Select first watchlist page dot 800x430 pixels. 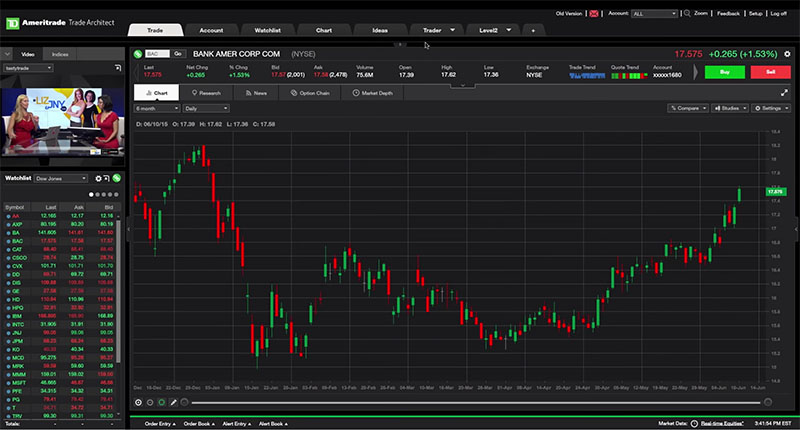click(x=91, y=194)
